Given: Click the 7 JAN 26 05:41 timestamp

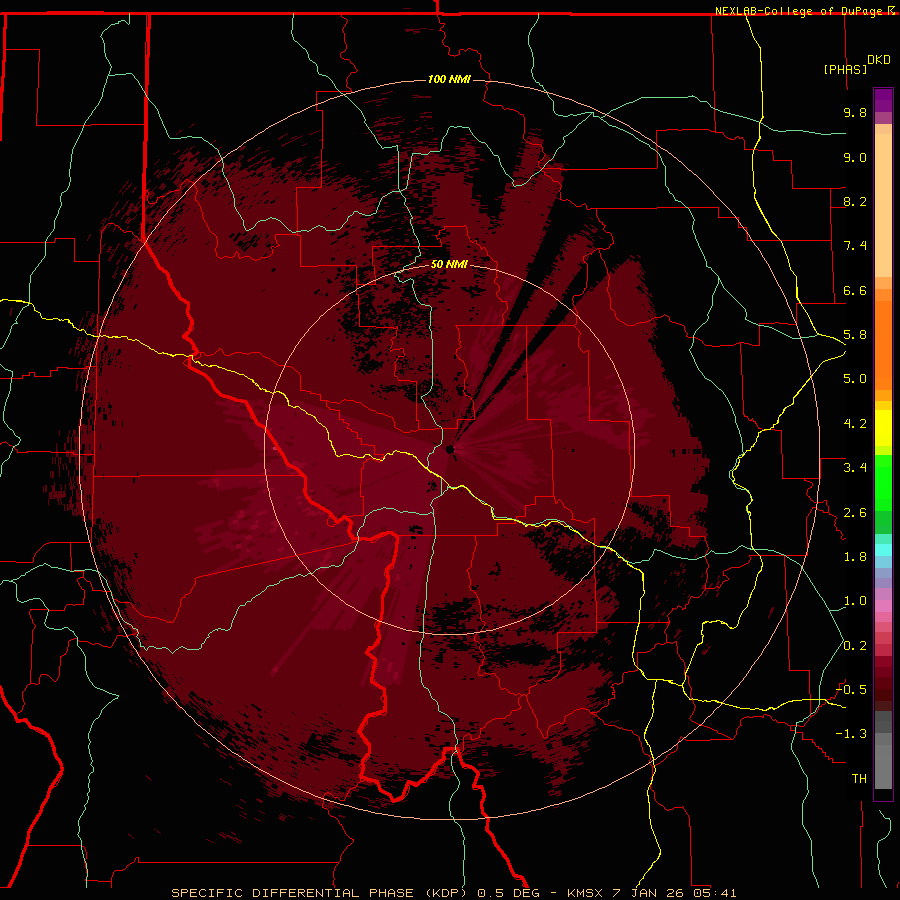Looking at the screenshot, I should pos(676,893).
